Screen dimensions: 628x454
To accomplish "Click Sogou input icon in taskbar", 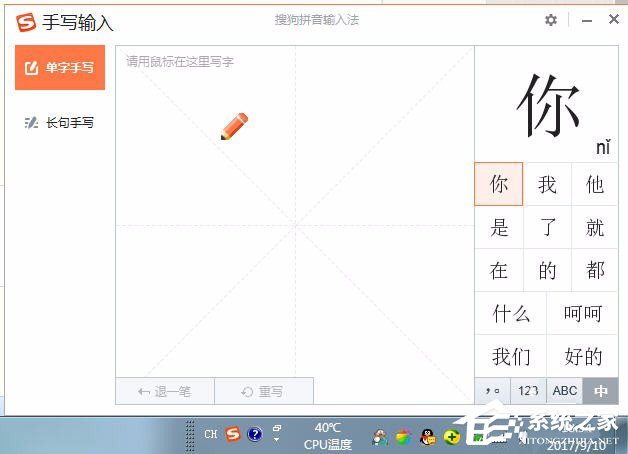I will (232, 434).
